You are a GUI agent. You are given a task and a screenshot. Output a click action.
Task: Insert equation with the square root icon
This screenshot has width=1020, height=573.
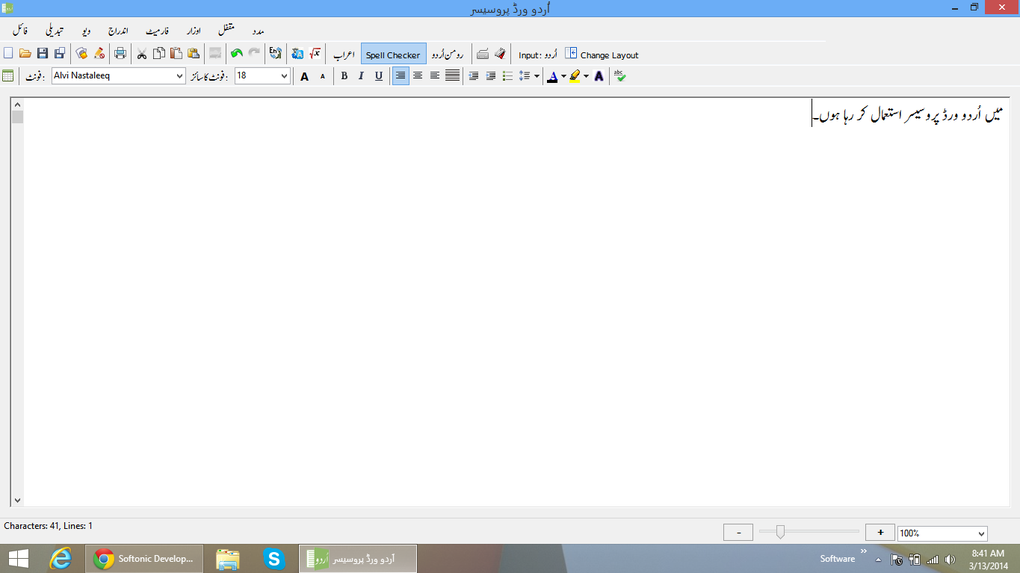[315, 53]
